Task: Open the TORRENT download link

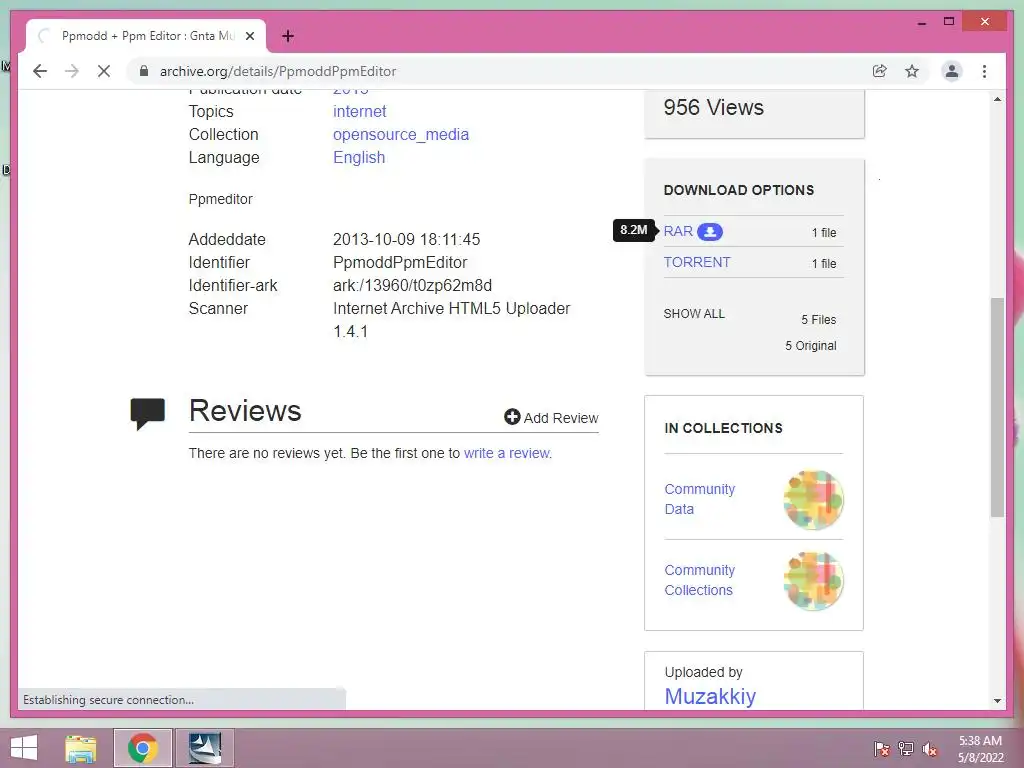Action: click(697, 262)
